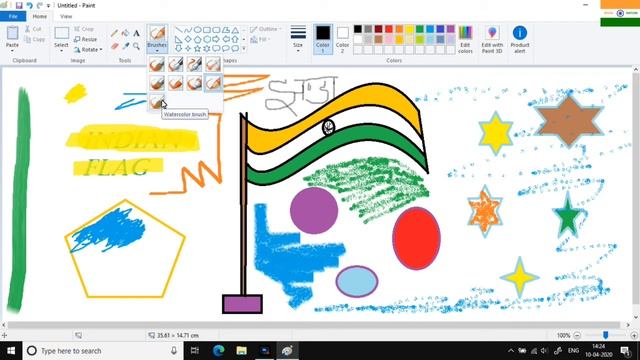Activate Color 2 background box
Viewport: 640px width, 360px height.
pyautogui.click(x=342, y=39)
